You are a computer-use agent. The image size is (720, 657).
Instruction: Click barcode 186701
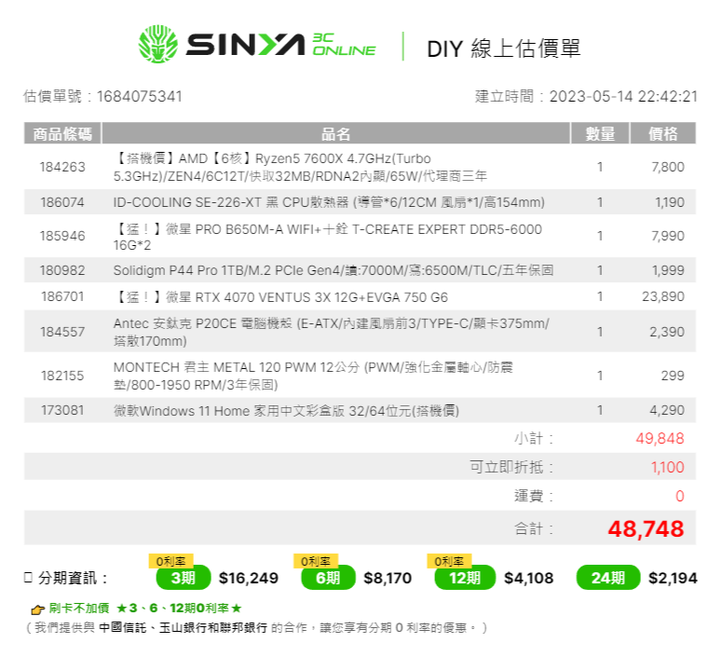click(x=62, y=297)
